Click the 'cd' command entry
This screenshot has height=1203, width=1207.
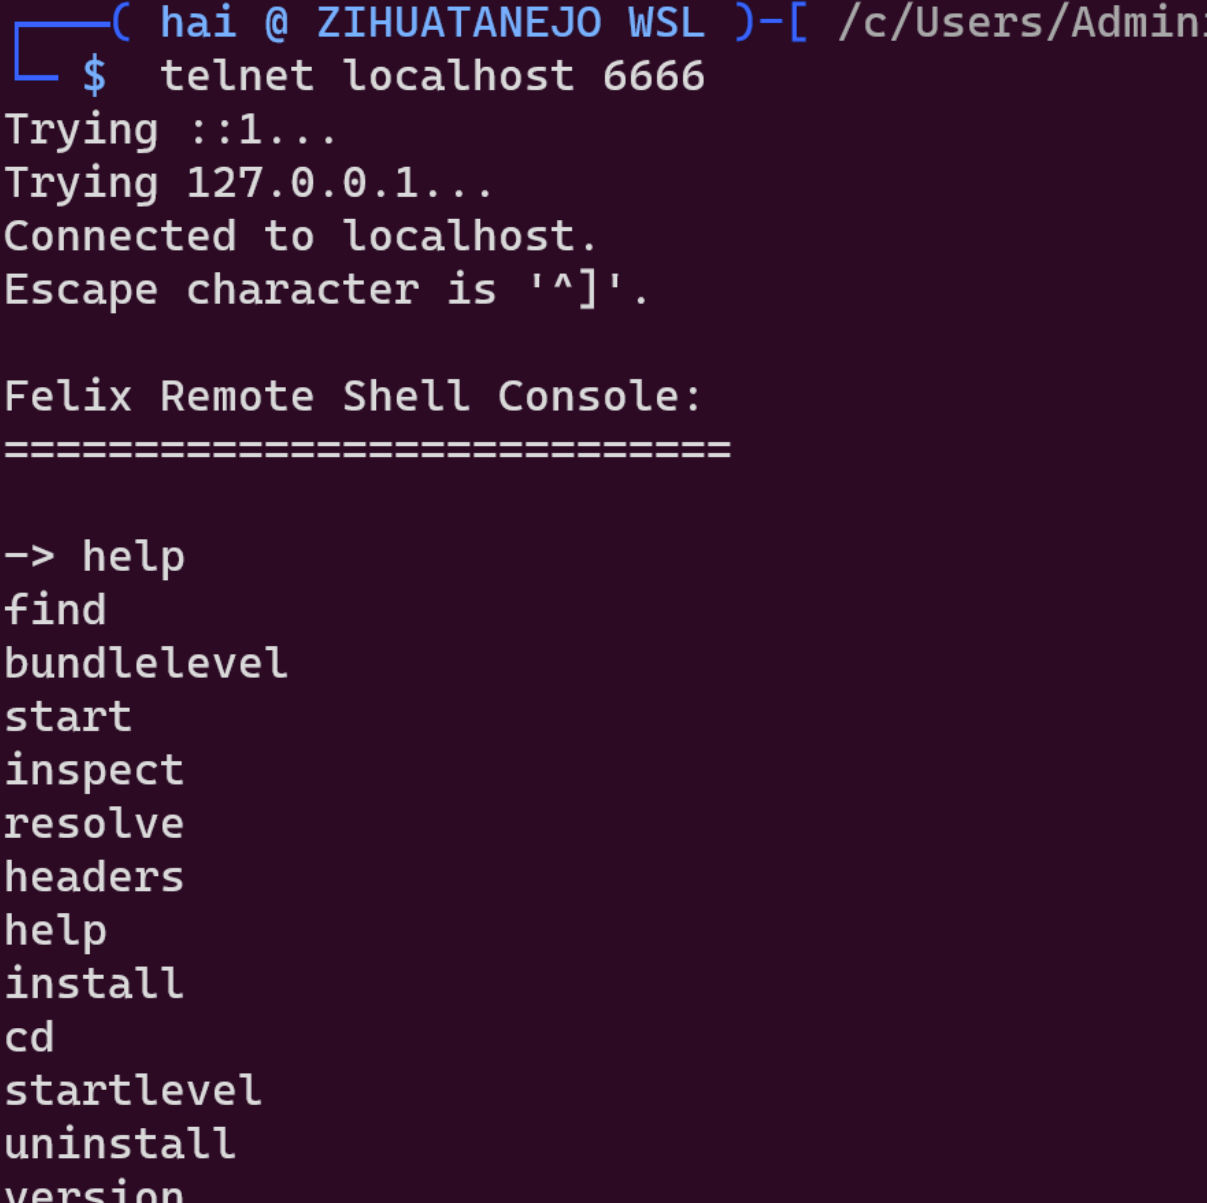[x=29, y=1037]
